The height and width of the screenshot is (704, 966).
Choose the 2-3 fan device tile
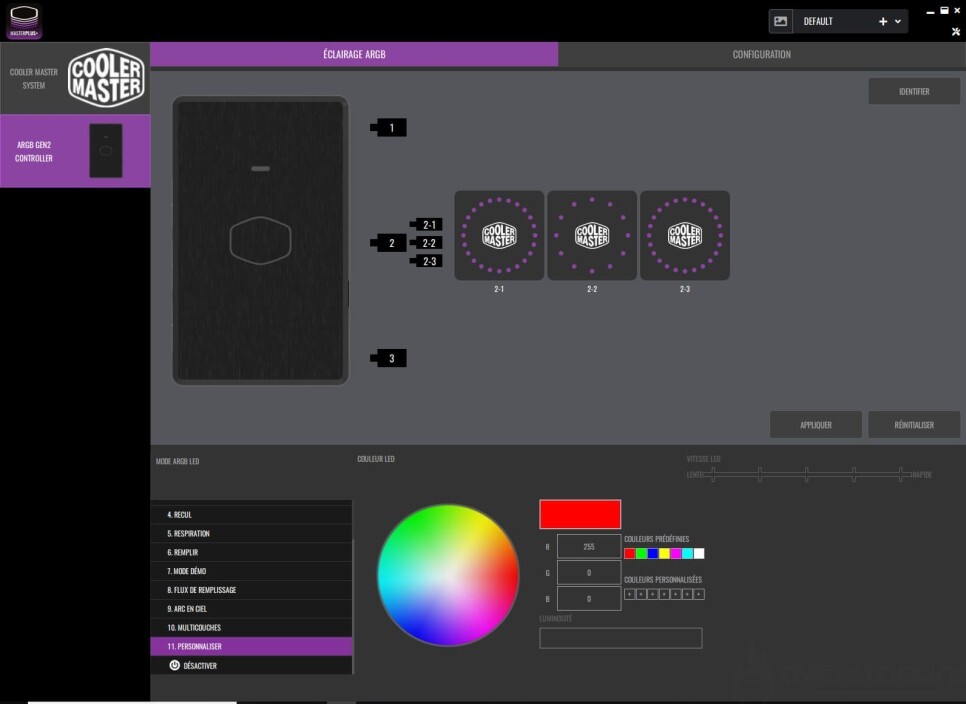685,235
